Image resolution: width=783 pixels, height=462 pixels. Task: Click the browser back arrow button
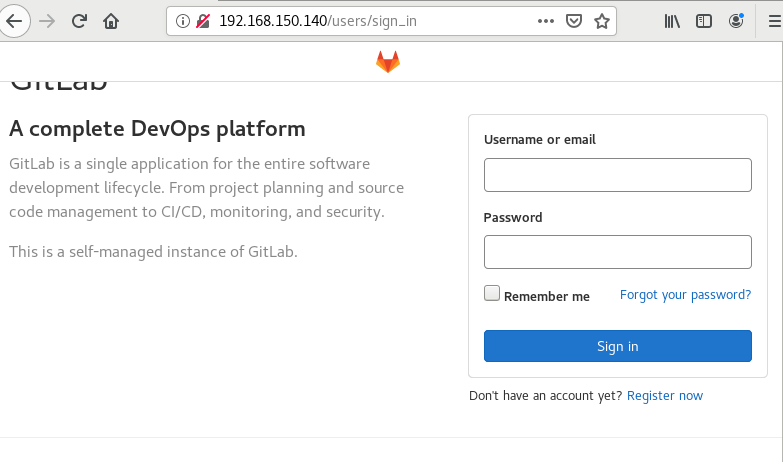(15, 20)
